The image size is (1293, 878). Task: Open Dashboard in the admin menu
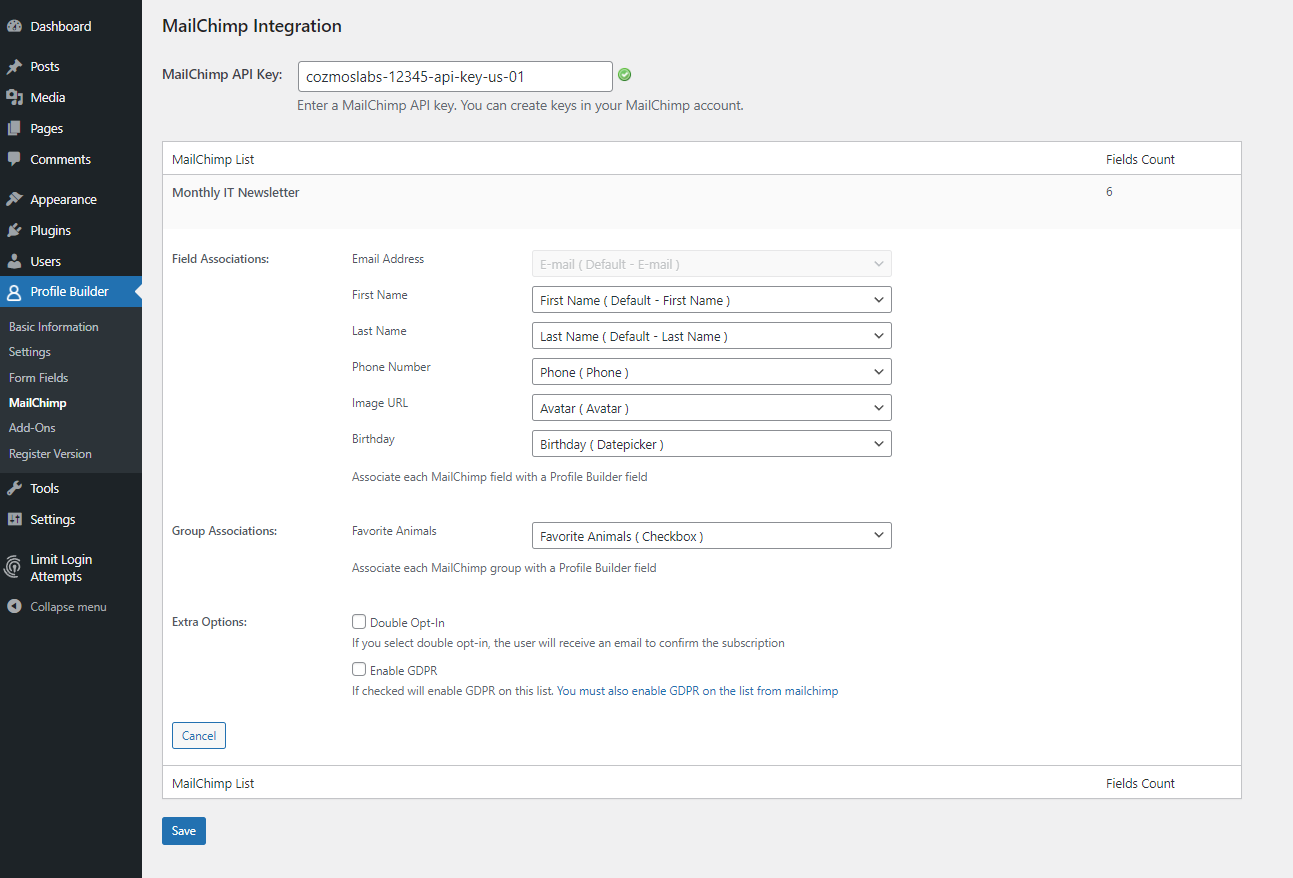[71, 26]
